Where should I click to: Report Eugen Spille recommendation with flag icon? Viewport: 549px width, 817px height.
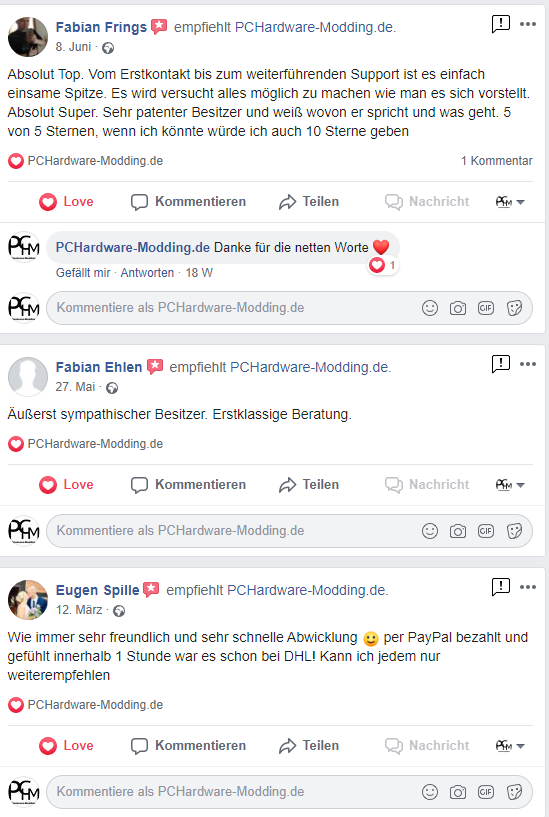(501, 587)
